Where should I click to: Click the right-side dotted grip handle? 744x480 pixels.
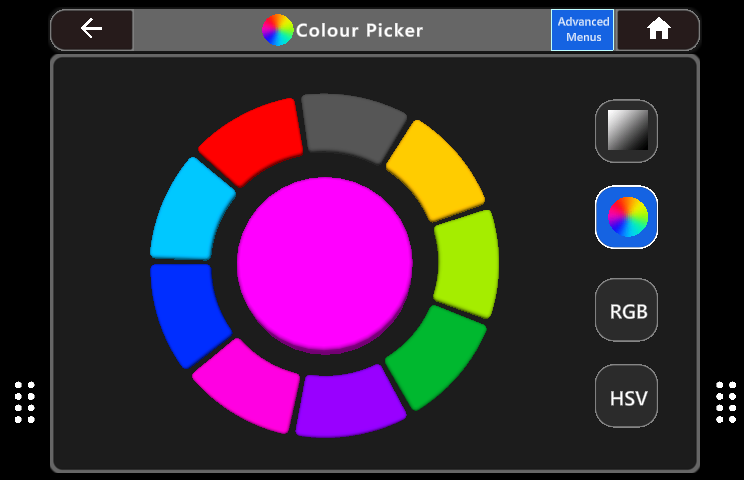[725, 402]
